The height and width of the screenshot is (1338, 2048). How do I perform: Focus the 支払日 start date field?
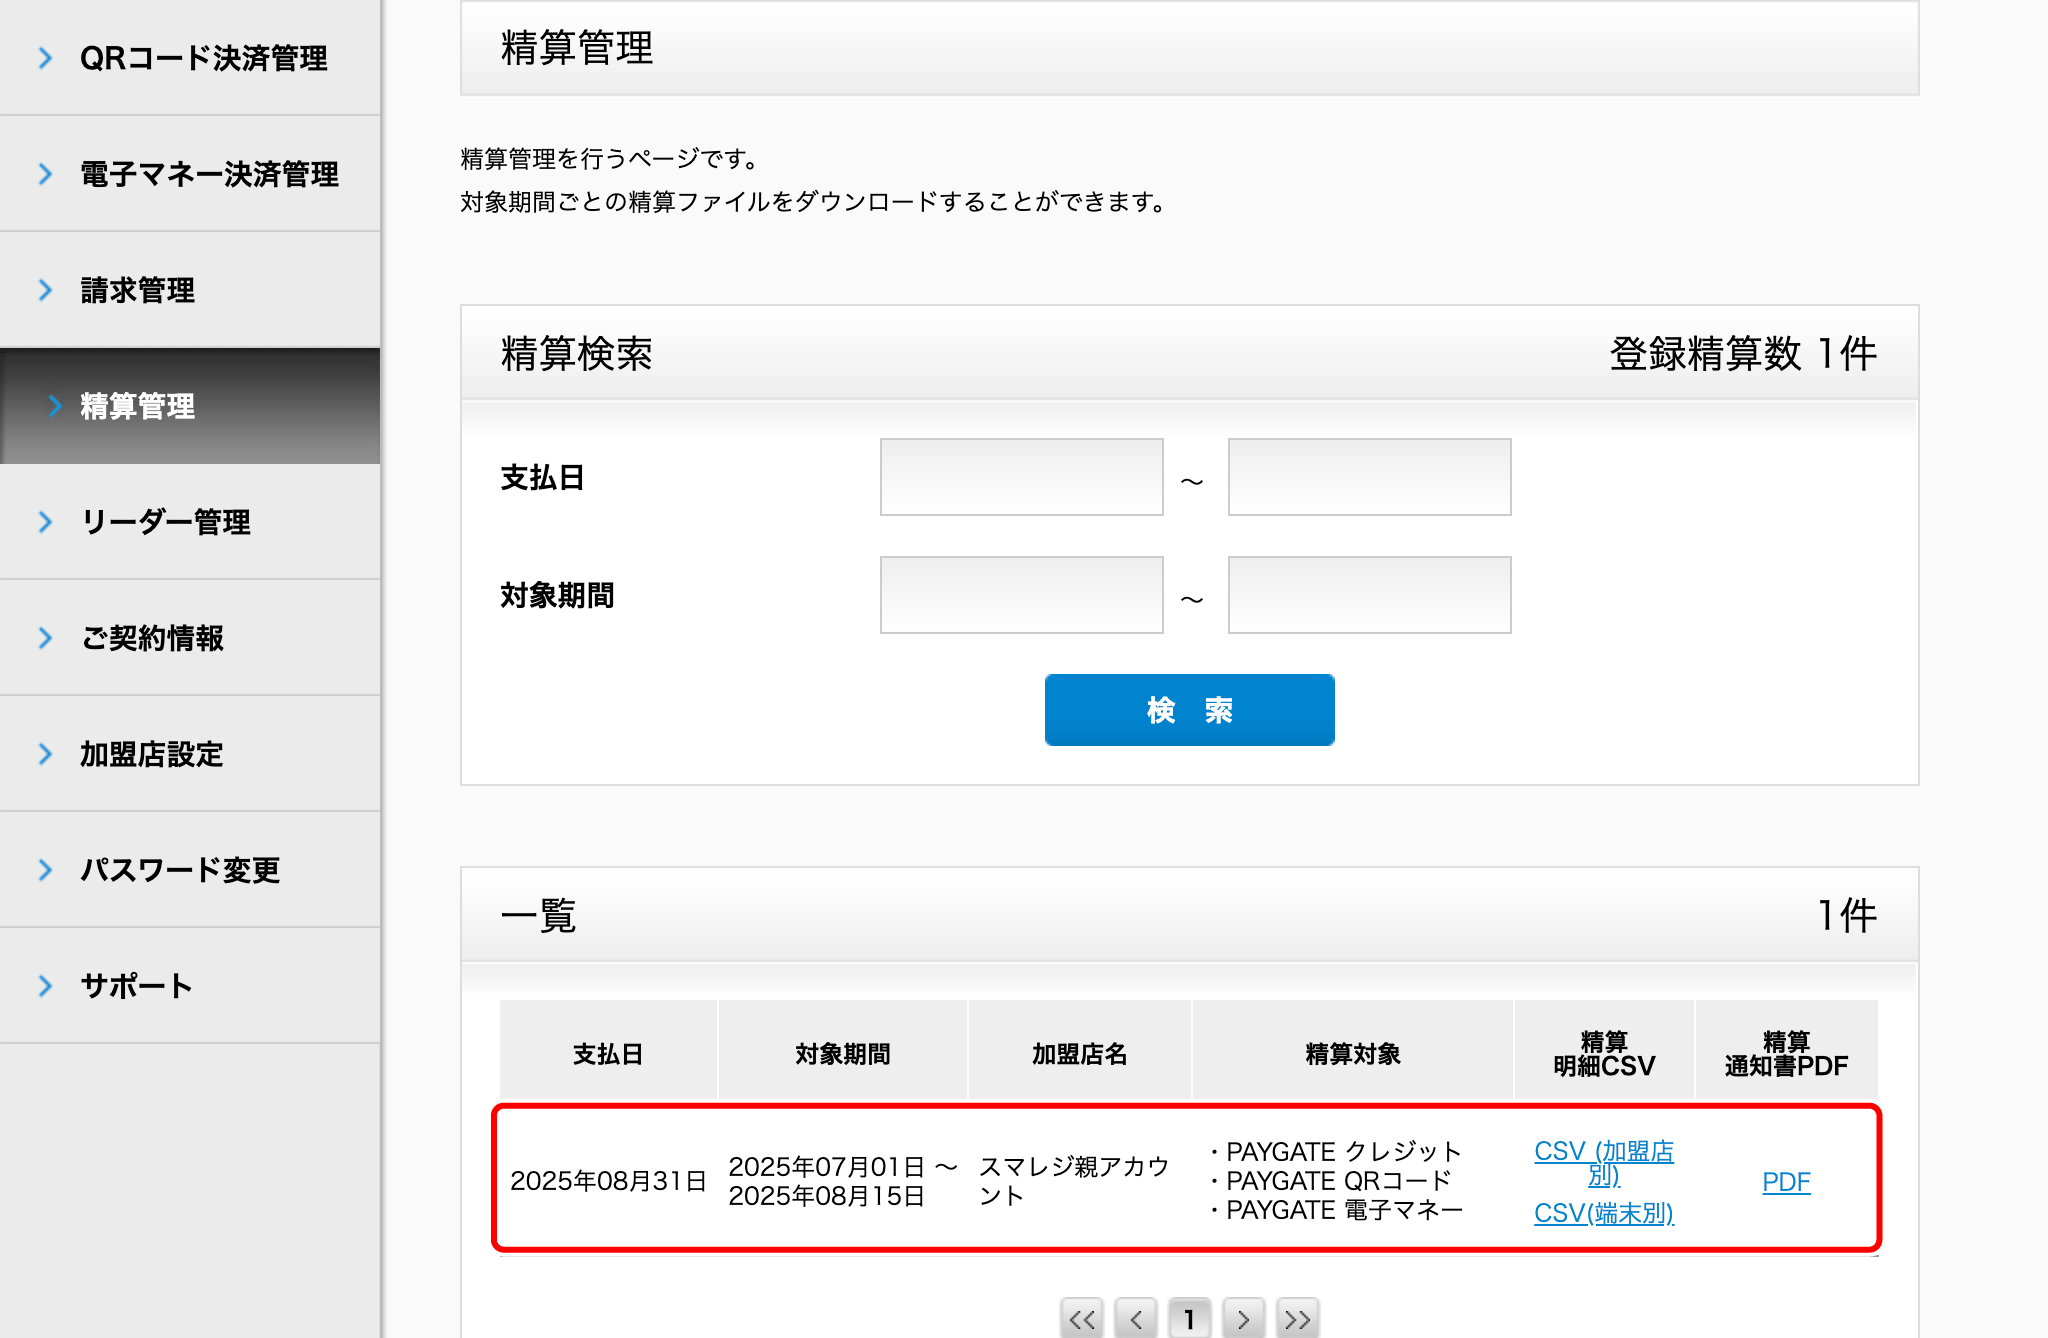pyautogui.click(x=1021, y=477)
